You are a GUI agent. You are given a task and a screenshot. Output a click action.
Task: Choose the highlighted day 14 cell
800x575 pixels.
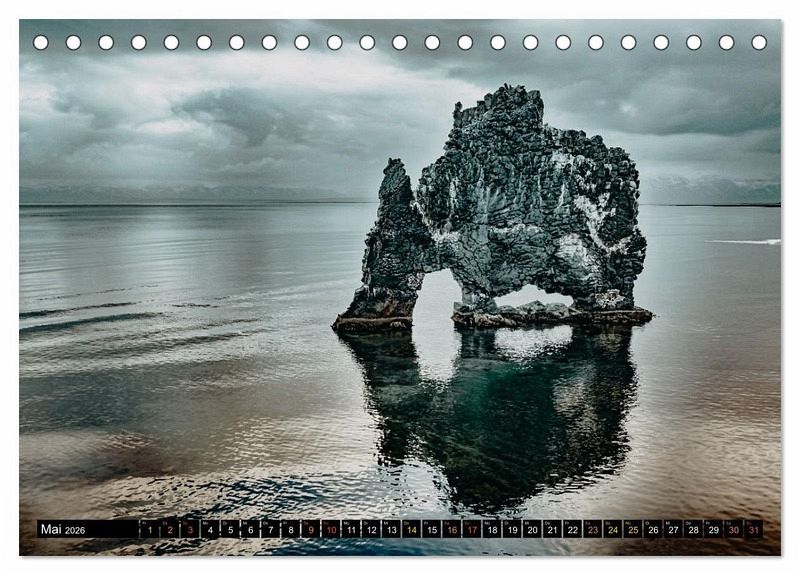412,529
